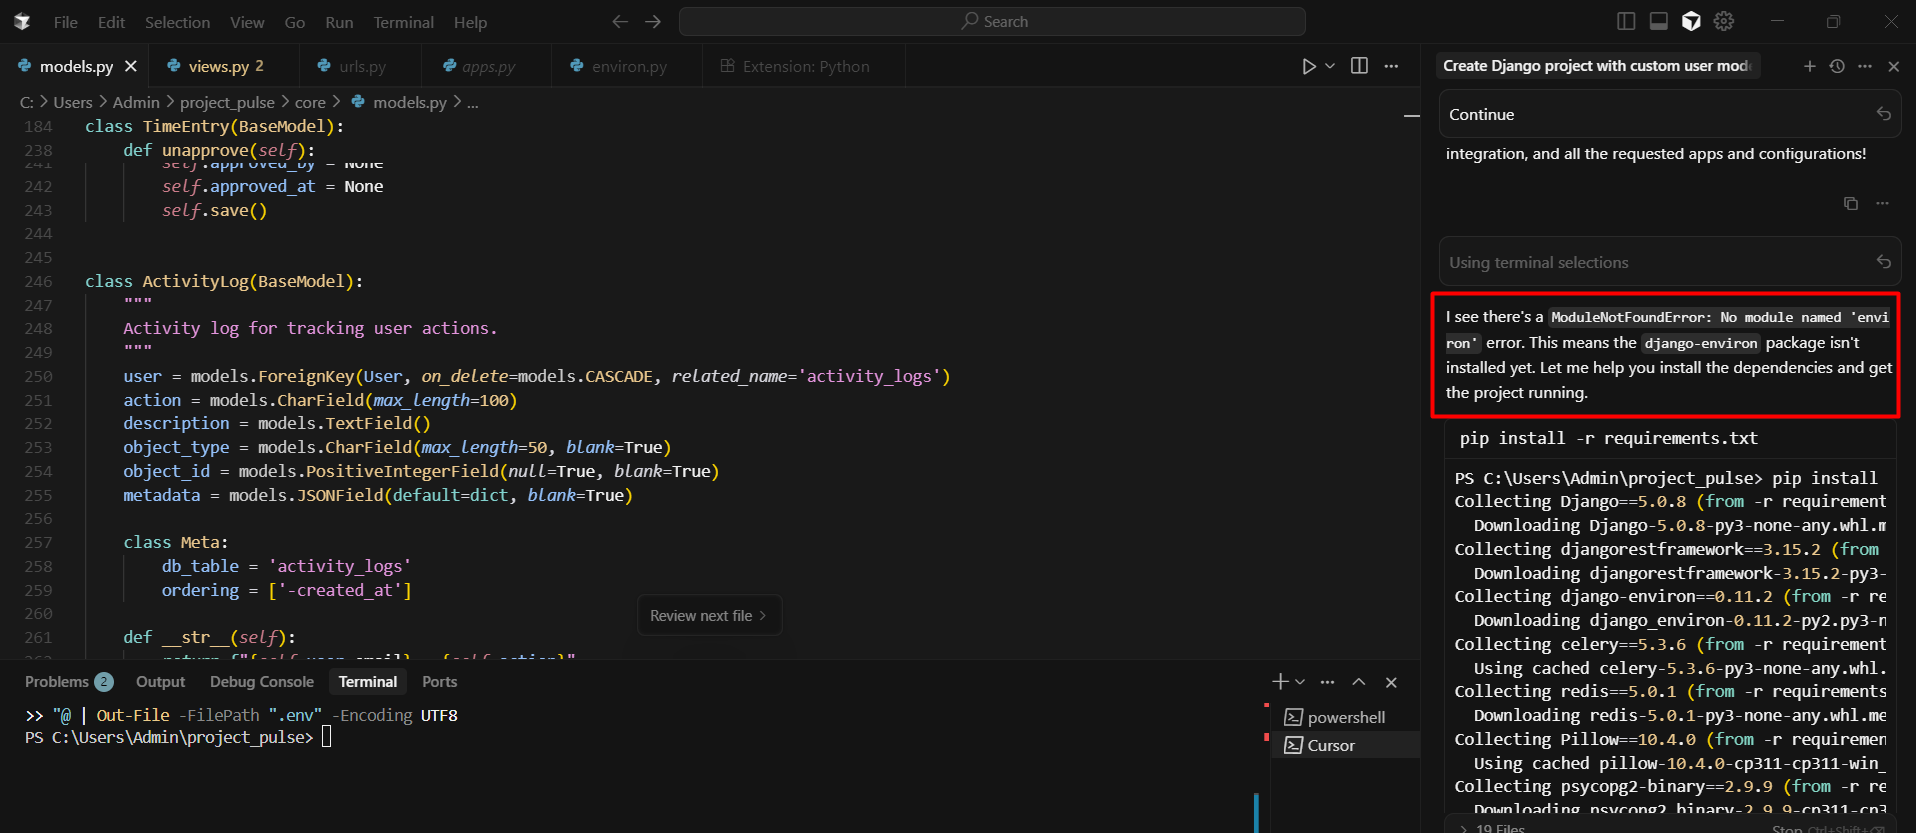Select the Cursor terminal instance
The width and height of the screenshot is (1916, 833).
pos(1345,745)
